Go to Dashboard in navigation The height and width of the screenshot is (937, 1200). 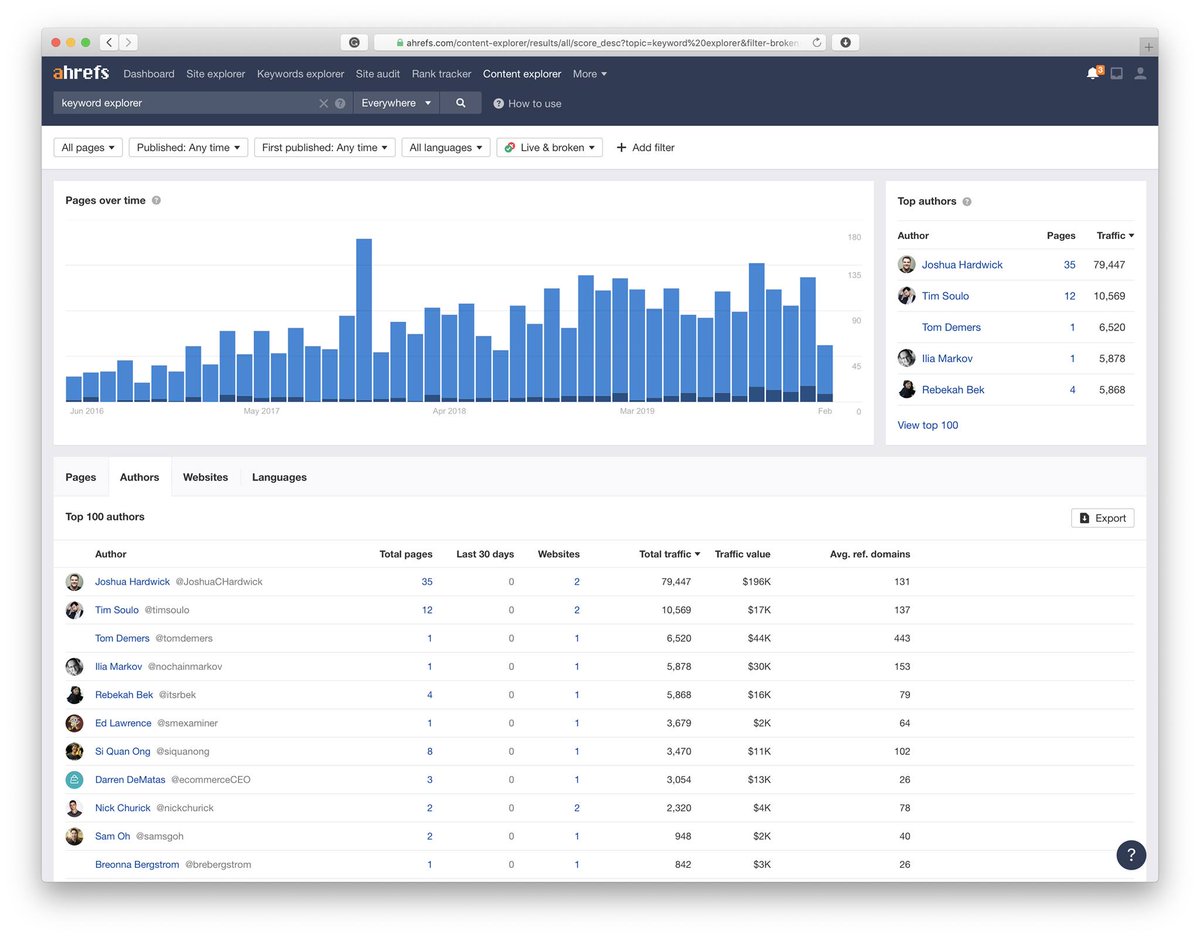(149, 74)
